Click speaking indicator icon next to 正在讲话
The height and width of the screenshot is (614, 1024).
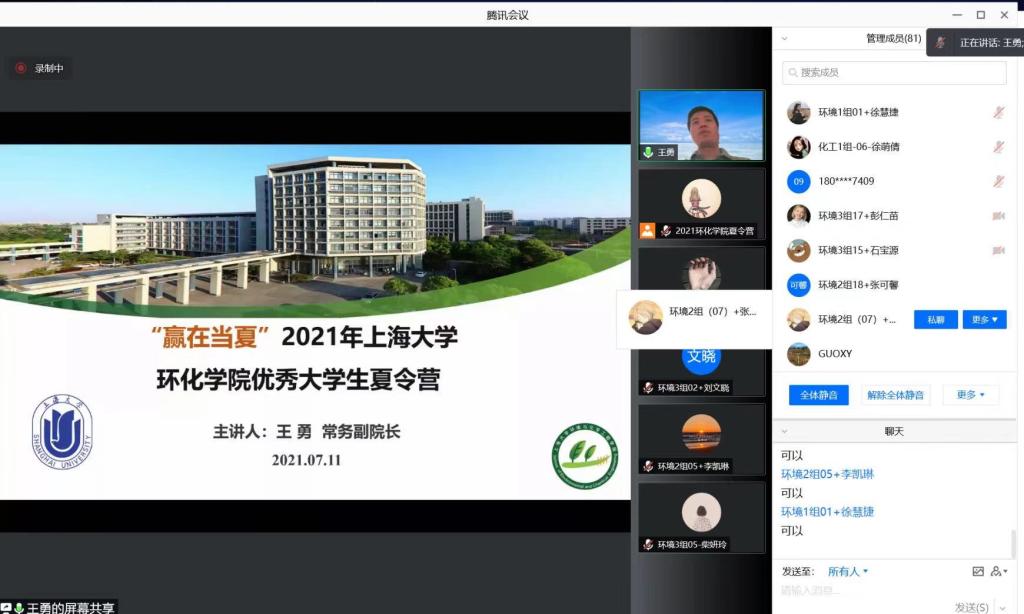coord(940,43)
